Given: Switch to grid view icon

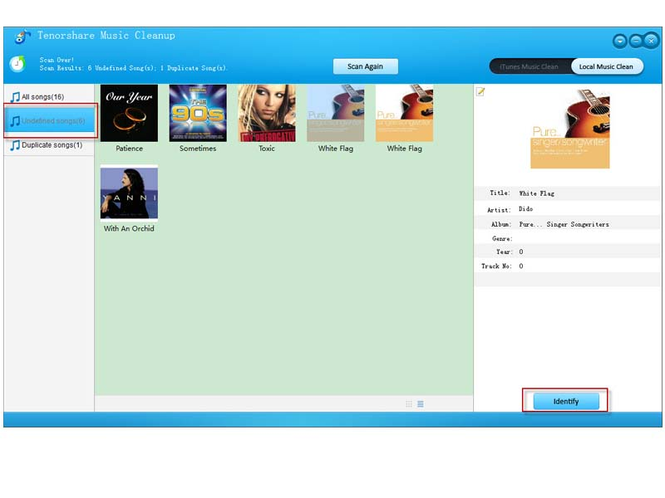Looking at the screenshot, I should tap(408, 404).
